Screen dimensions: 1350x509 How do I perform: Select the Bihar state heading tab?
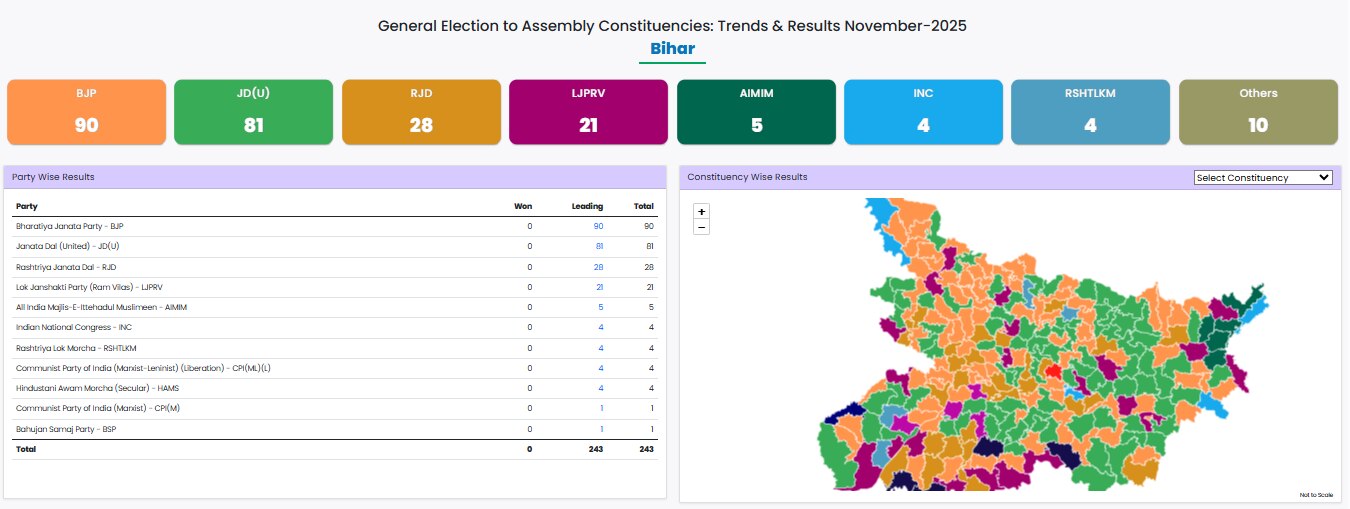point(672,49)
